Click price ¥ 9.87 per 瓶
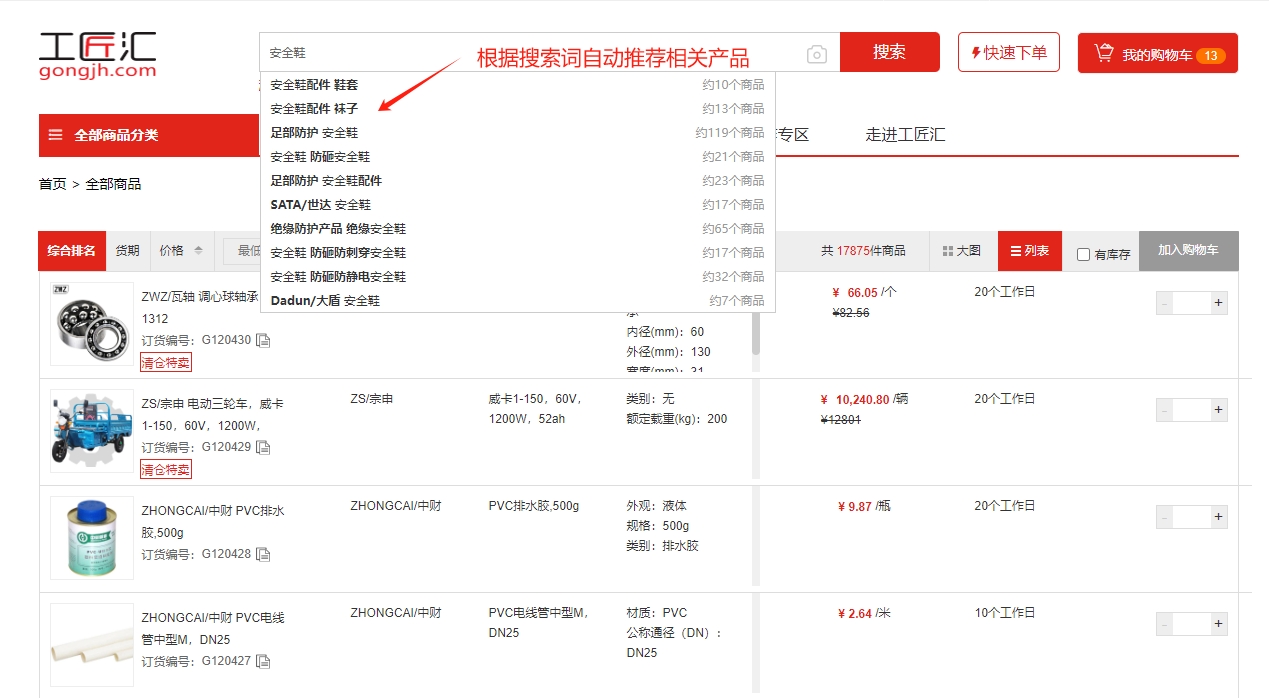1269x698 pixels. (x=855, y=506)
